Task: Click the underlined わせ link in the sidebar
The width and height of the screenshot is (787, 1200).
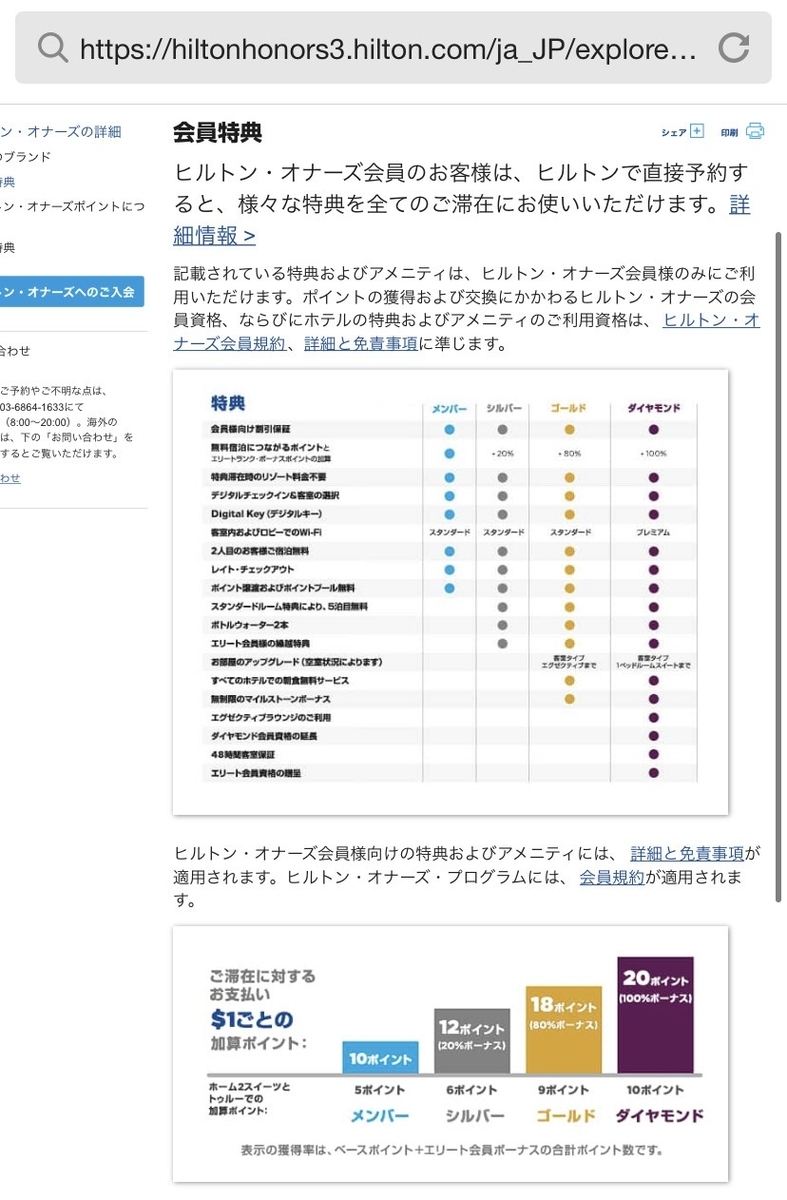Action: coord(10,478)
